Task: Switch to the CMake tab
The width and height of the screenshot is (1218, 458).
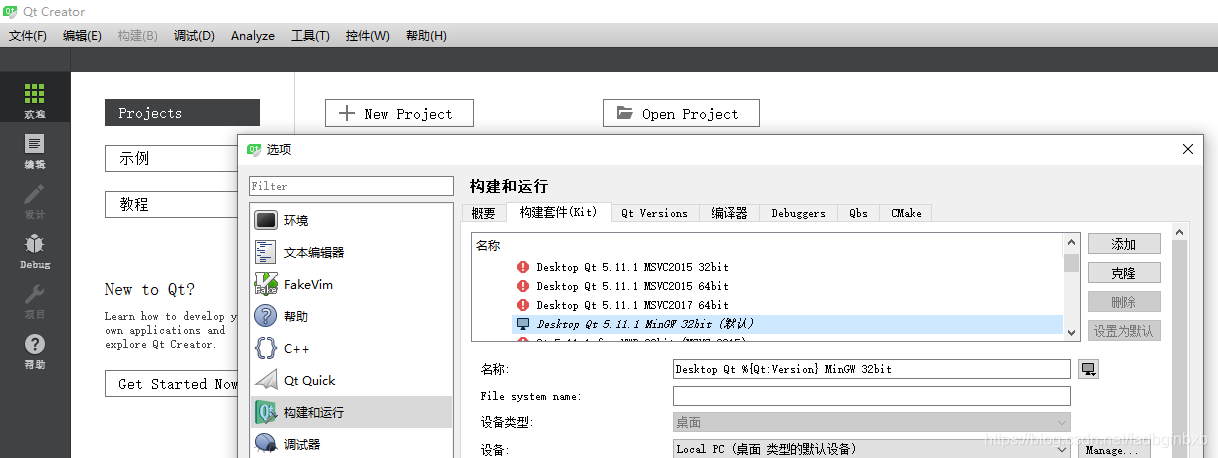Action: (x=906, y=213)
